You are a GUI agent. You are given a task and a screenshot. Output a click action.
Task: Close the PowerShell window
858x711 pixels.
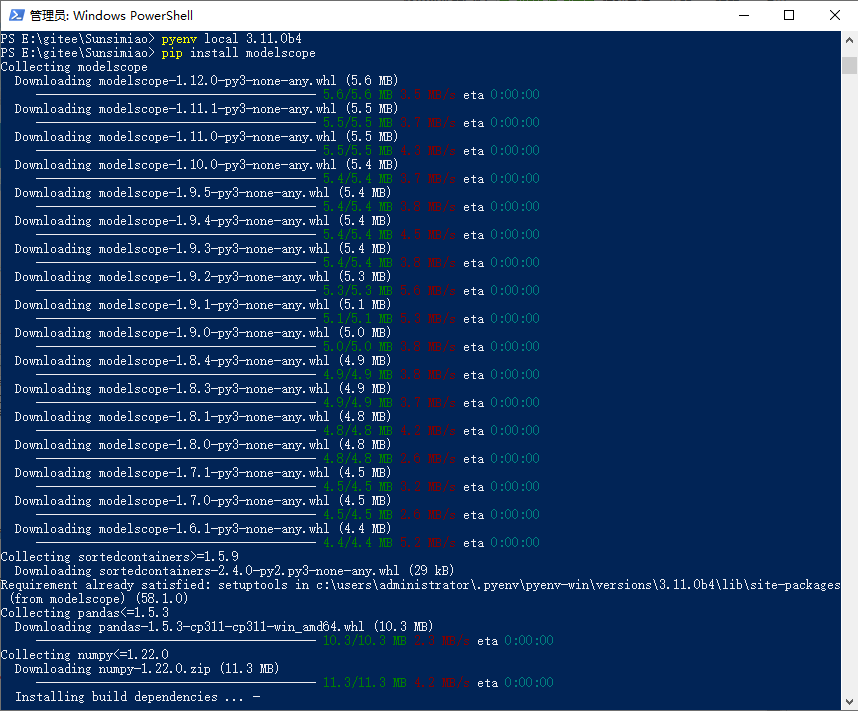point(834,15)
